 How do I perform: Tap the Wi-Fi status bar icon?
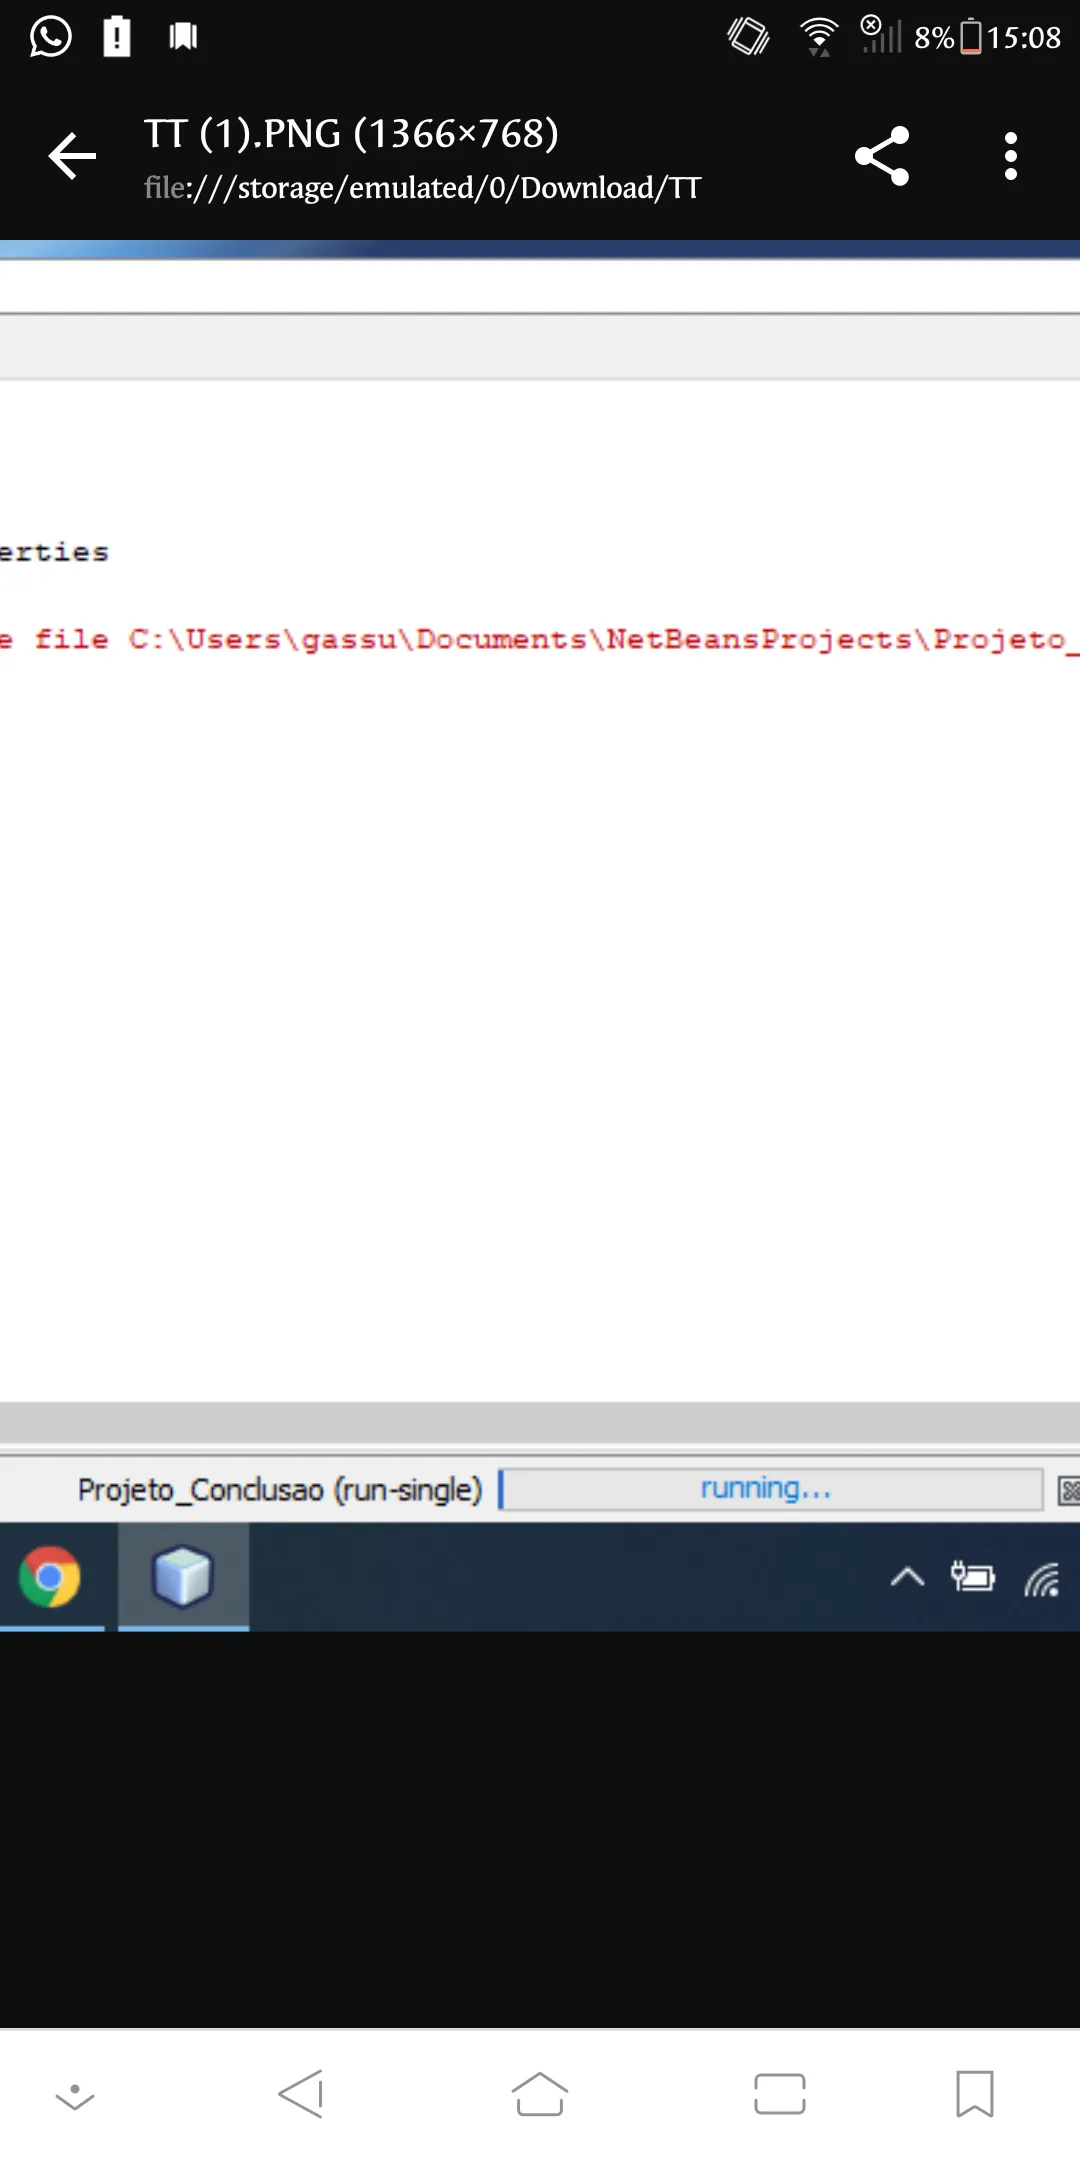click(x=819, y=37)
